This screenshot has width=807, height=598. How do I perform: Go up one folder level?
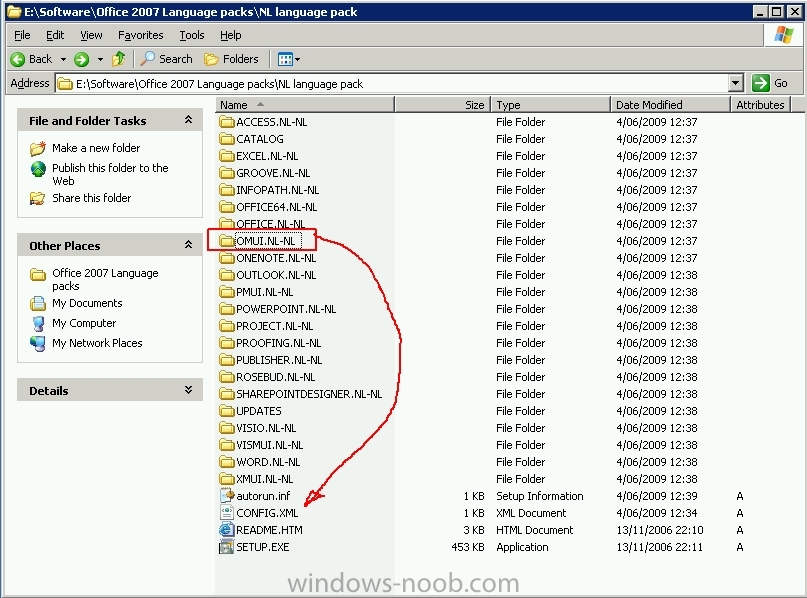pos(119,59)
